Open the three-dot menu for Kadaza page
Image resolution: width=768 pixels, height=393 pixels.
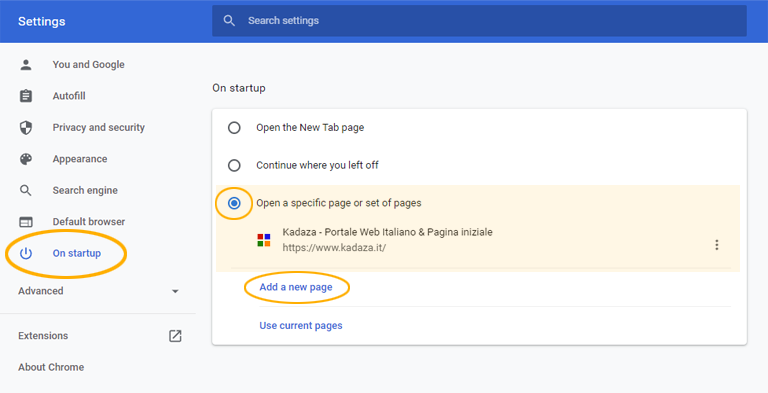[717, 245]
